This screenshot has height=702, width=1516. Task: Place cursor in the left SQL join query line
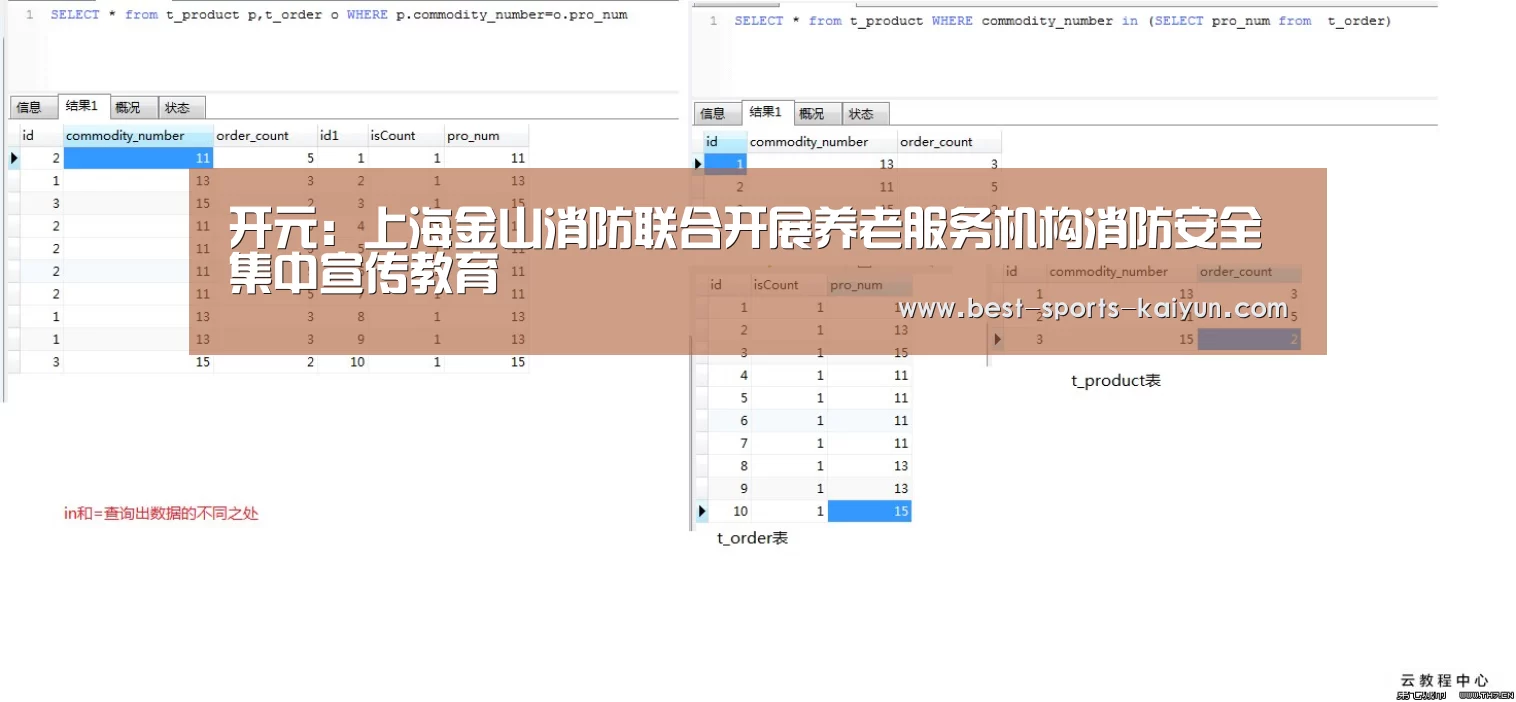[339, 15]
